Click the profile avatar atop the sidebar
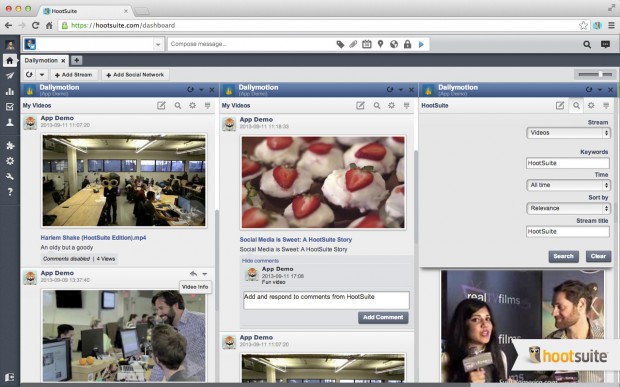 coord(10,44)
